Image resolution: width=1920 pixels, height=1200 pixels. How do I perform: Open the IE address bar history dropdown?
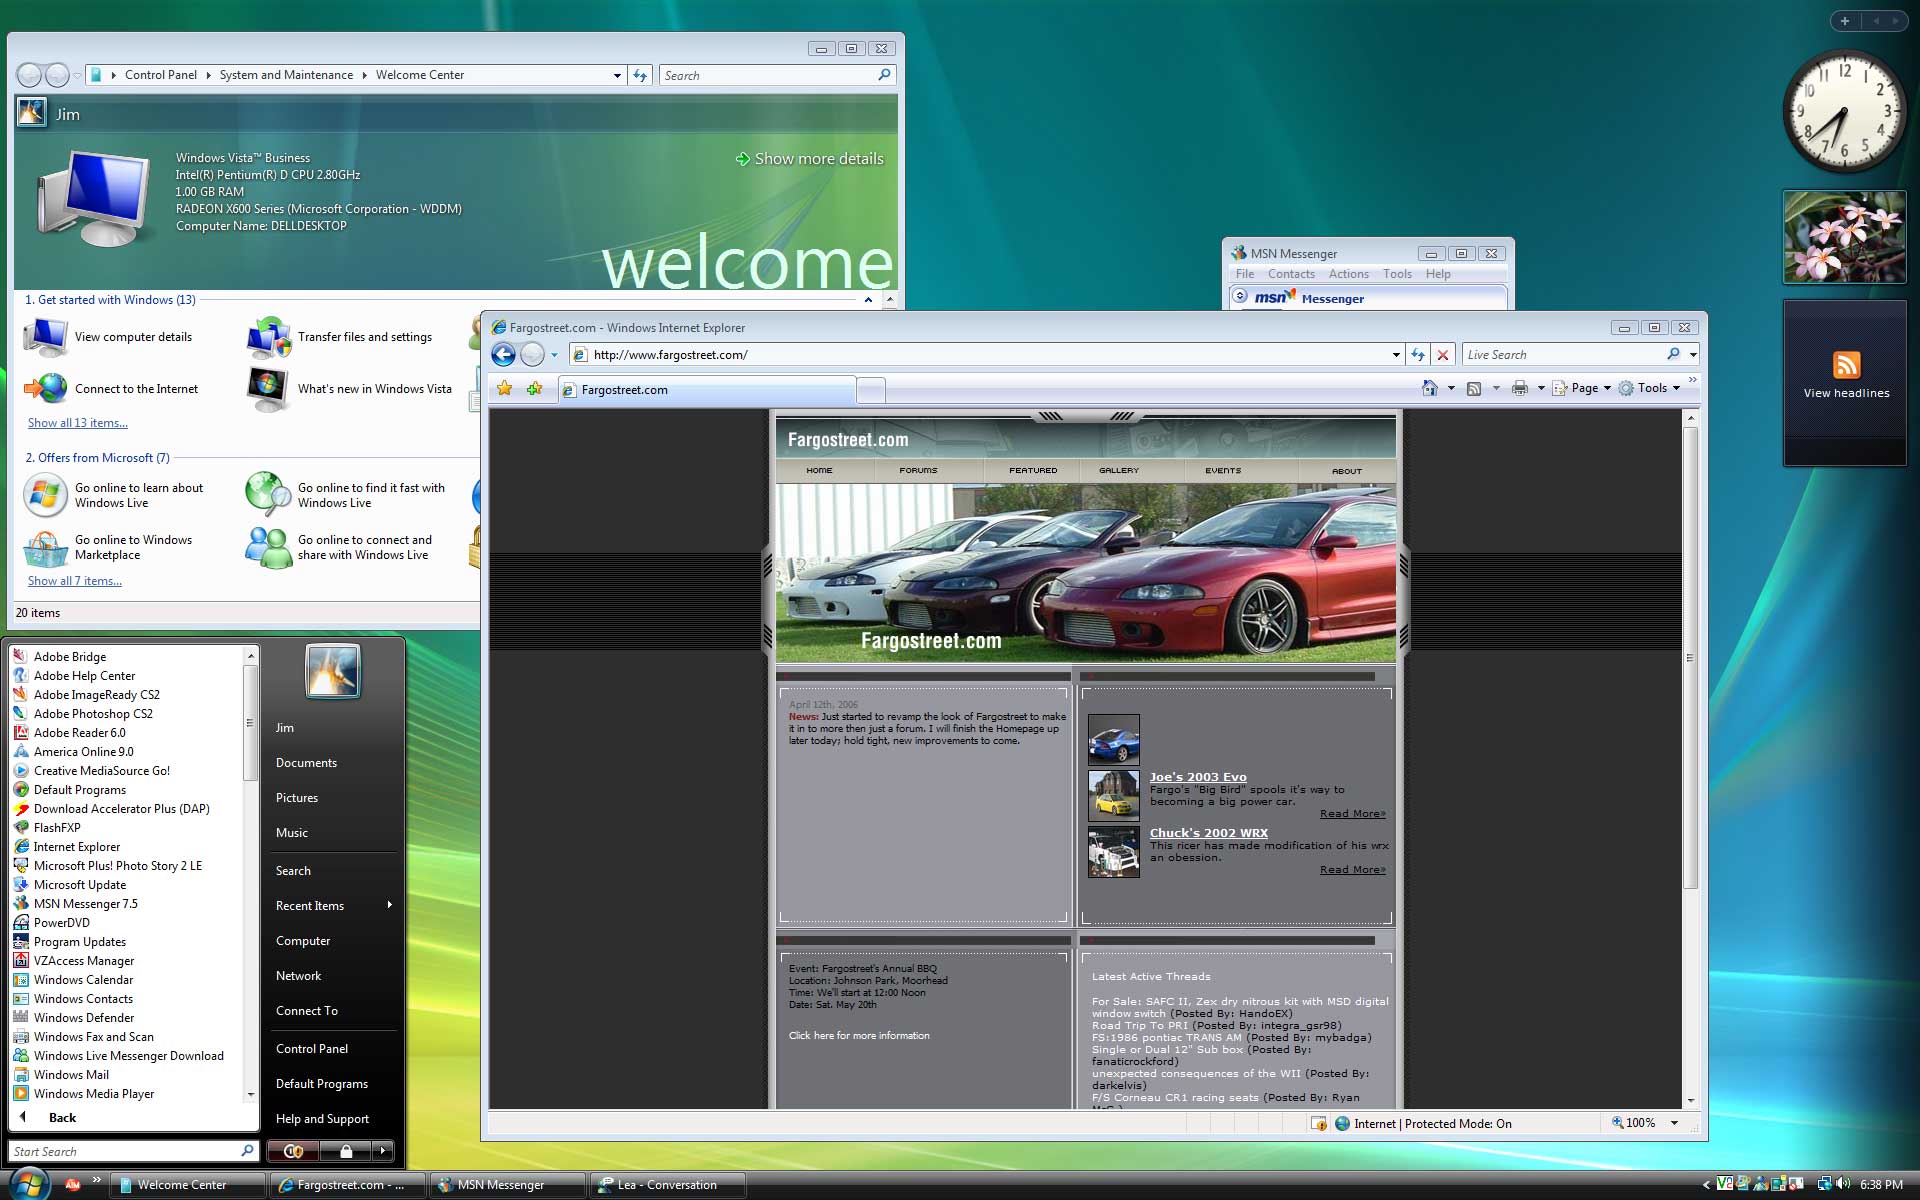point(1396,354)
